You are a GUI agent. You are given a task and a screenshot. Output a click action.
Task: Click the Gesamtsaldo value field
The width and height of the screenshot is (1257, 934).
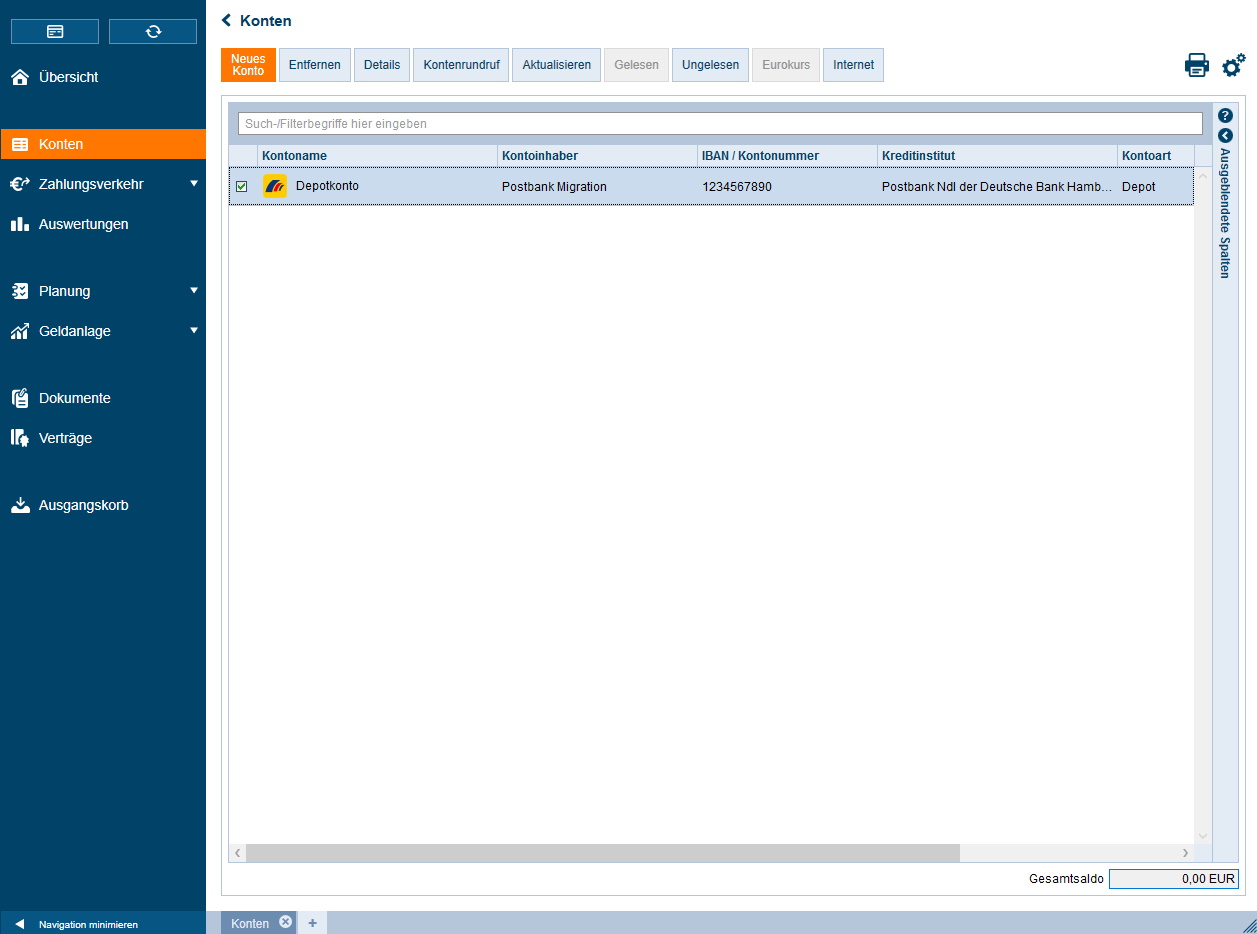1174,879
